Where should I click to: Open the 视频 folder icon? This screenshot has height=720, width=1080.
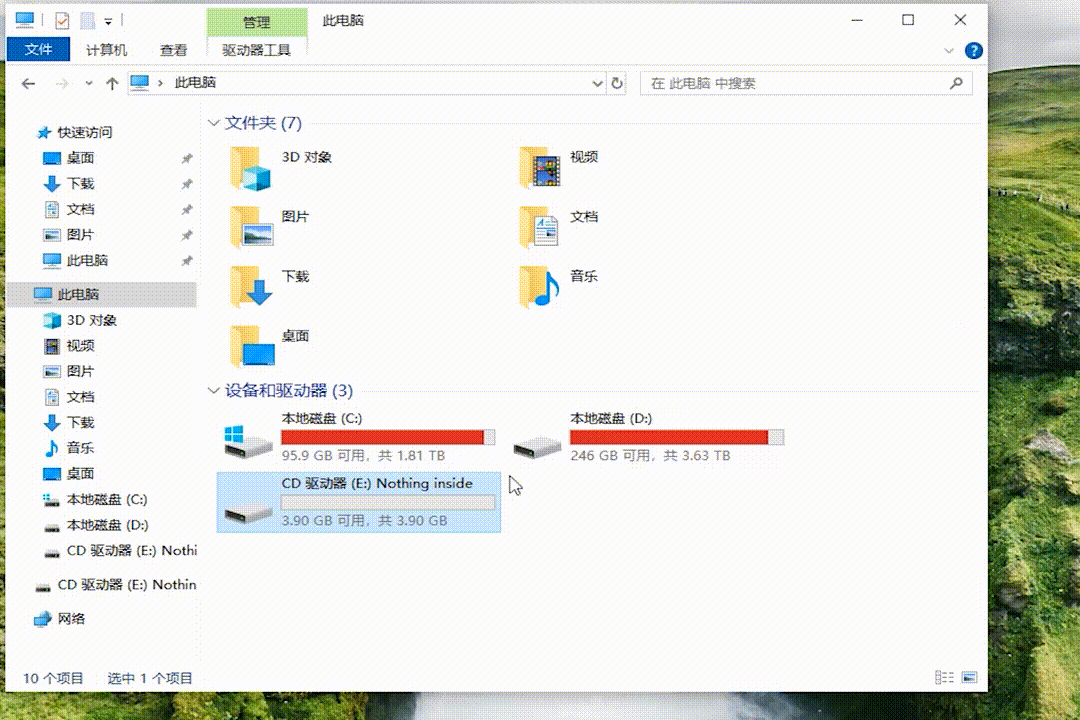[539, 167]
